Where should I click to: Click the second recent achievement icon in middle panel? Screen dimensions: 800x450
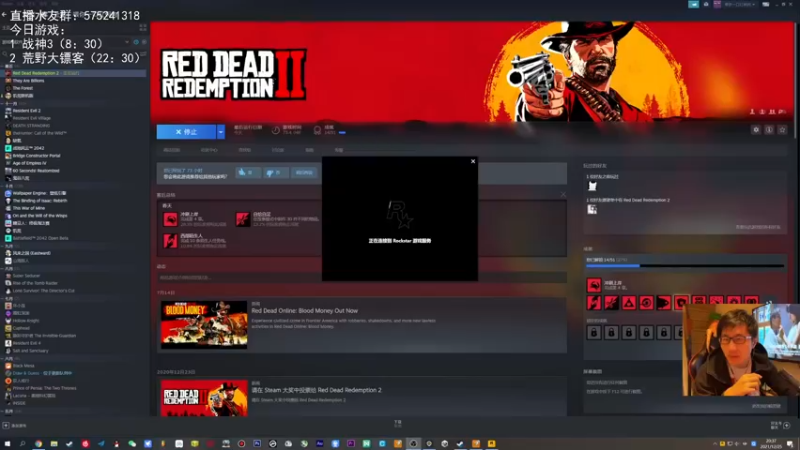click(242, 219)
